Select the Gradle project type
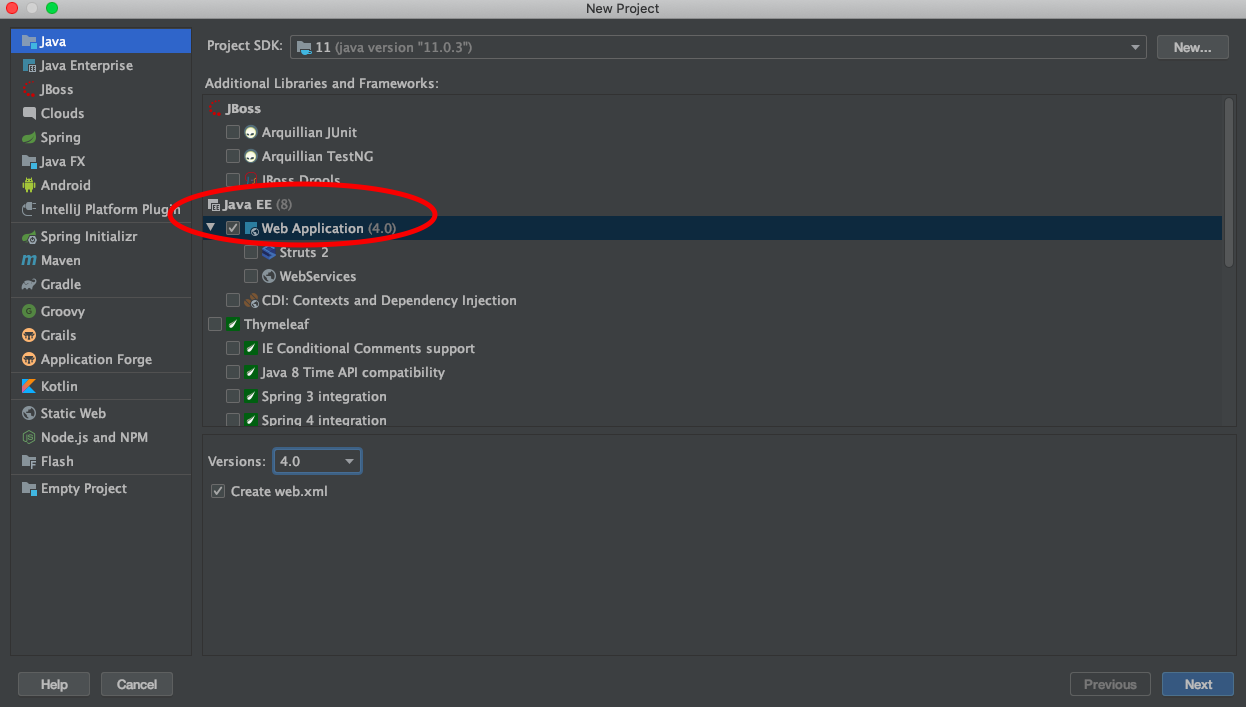Screen dimensions: 1246x707 click(x=101, y=285)
